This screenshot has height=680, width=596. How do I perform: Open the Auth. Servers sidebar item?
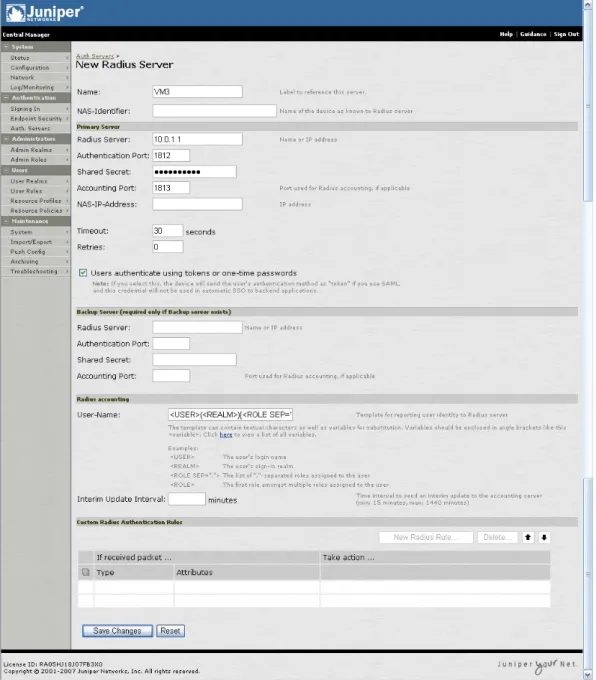tap(30, 128)
